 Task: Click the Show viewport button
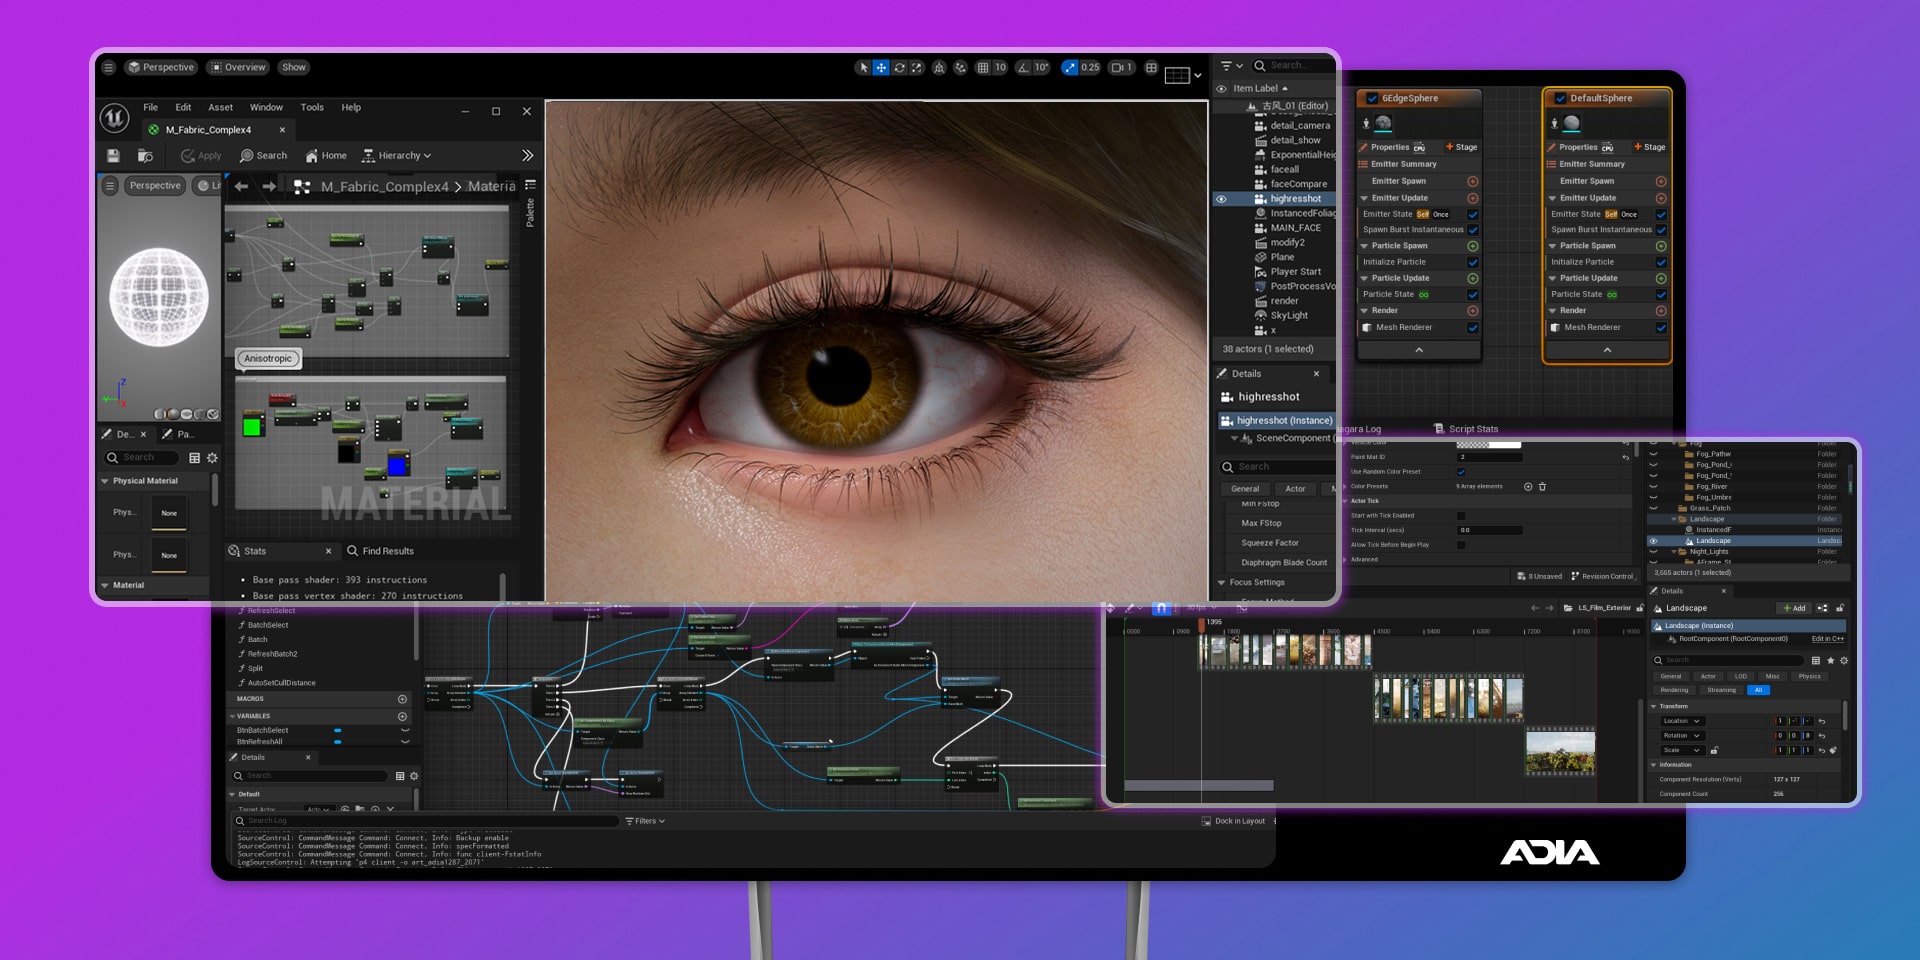pyautogui.click(x=294, y=67)
